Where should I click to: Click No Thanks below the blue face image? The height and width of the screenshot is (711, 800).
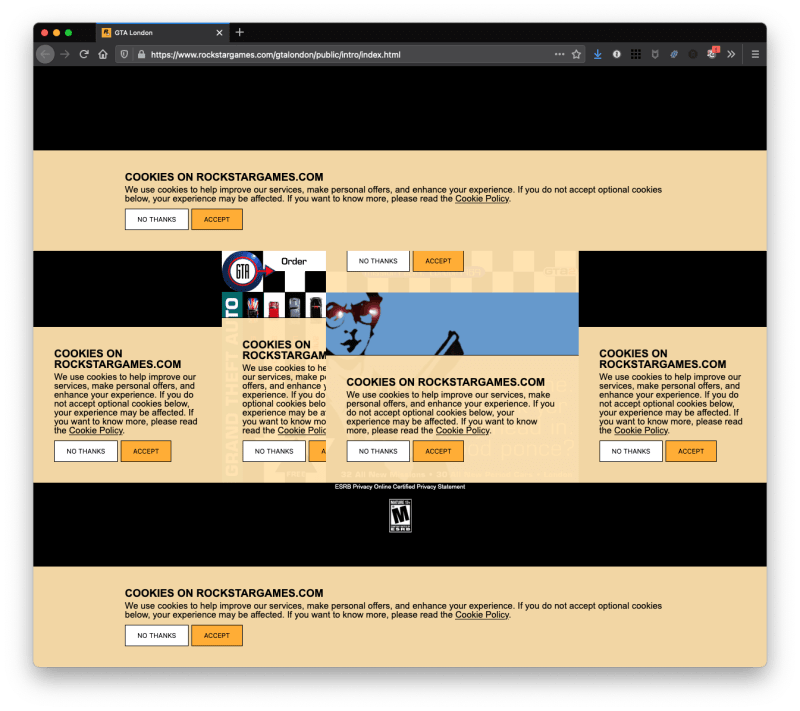(x=378, y=451)
